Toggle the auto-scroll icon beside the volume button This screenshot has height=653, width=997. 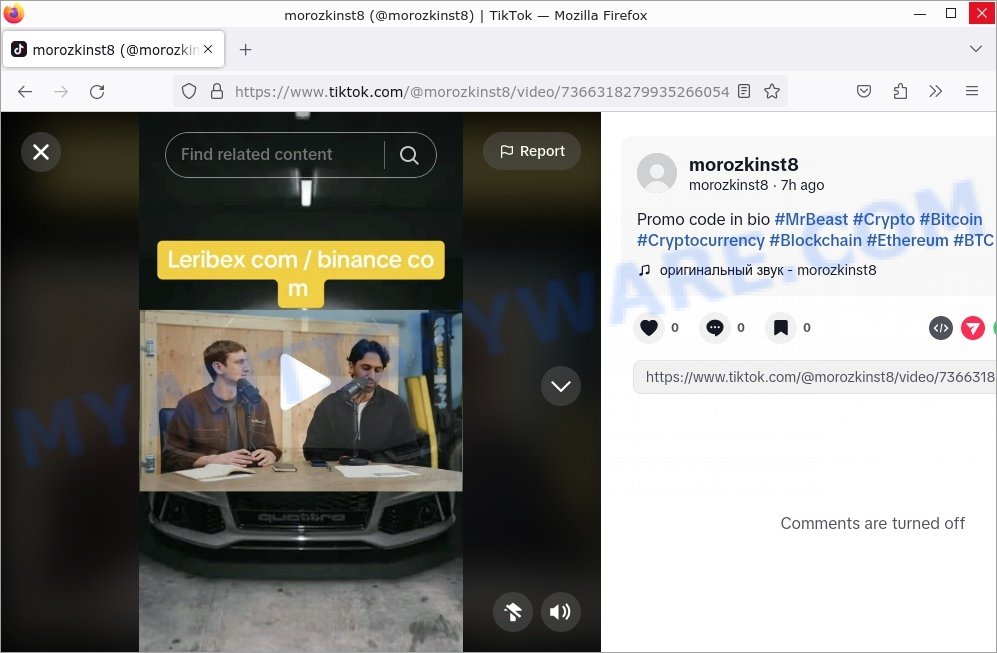512,612
